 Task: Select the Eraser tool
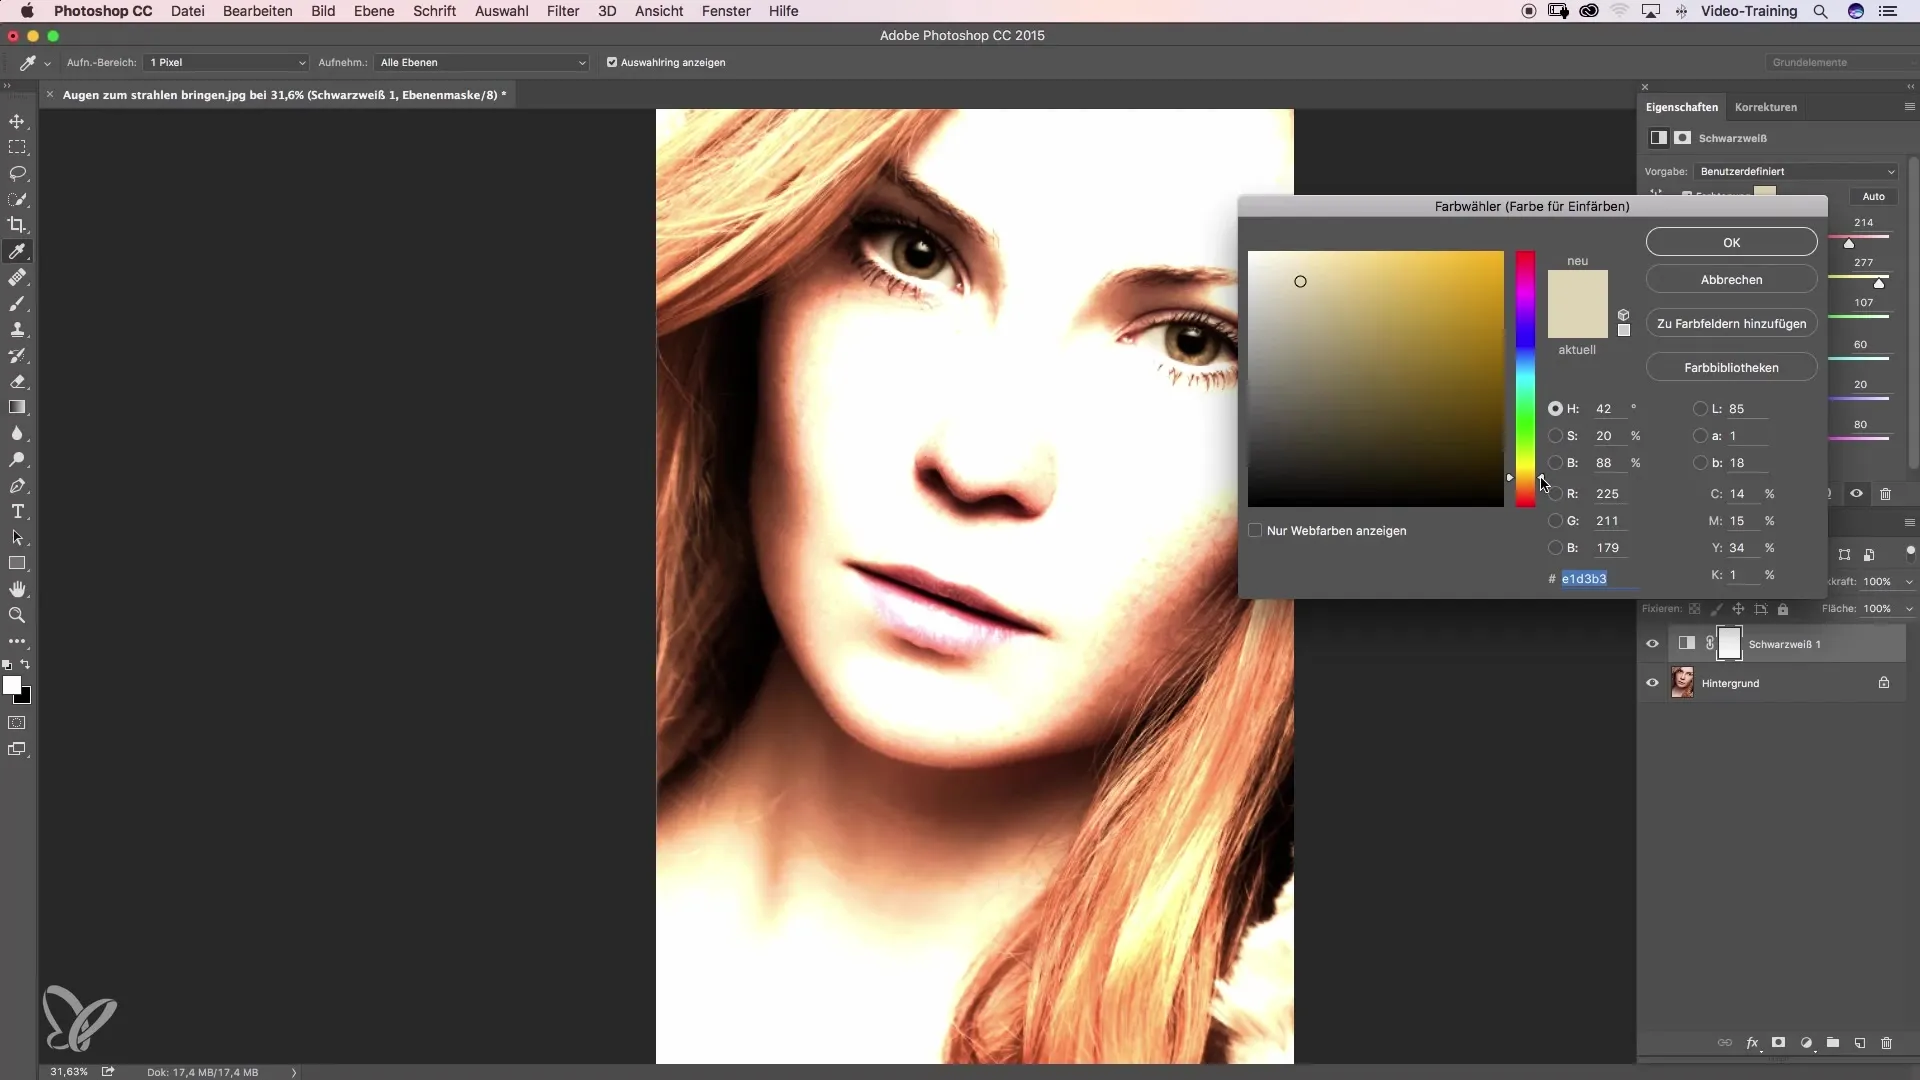(x=17, y=381)
